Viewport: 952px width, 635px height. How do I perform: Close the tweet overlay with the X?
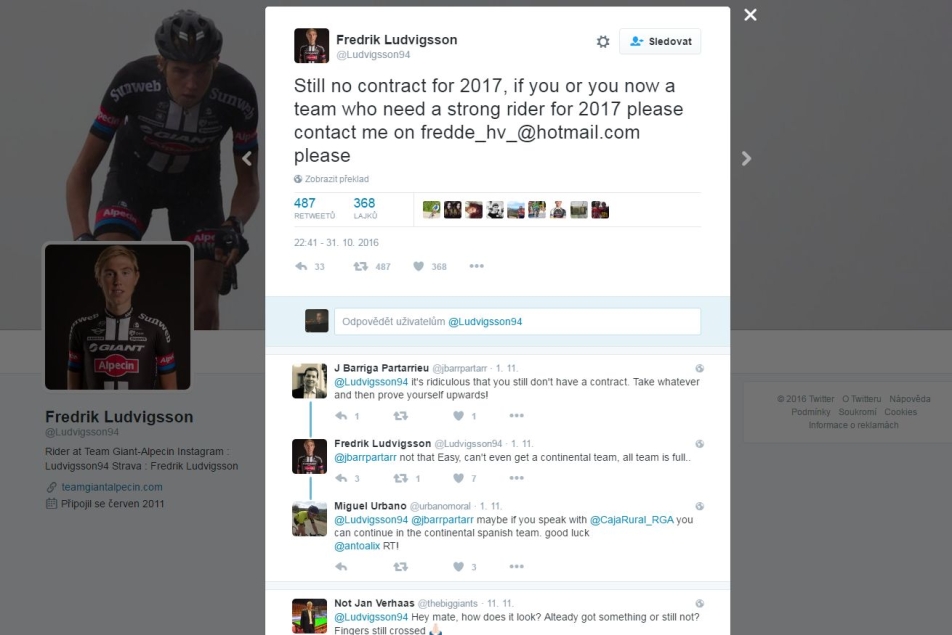(750, 15)
